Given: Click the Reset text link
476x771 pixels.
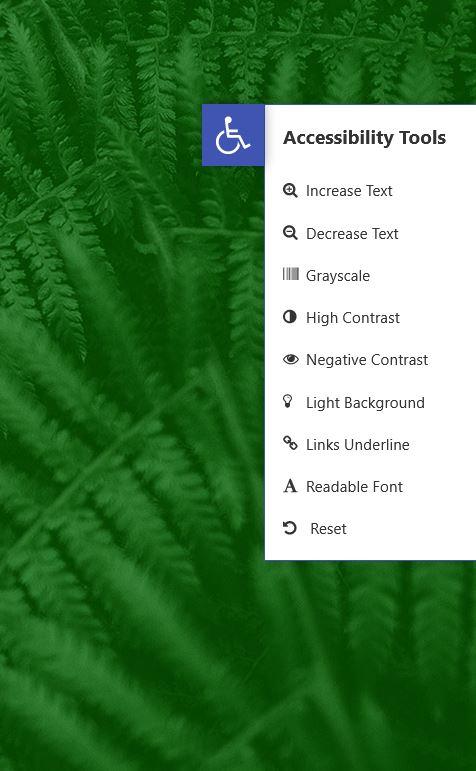Looking at the screenshot, I should tap(328, 529).
